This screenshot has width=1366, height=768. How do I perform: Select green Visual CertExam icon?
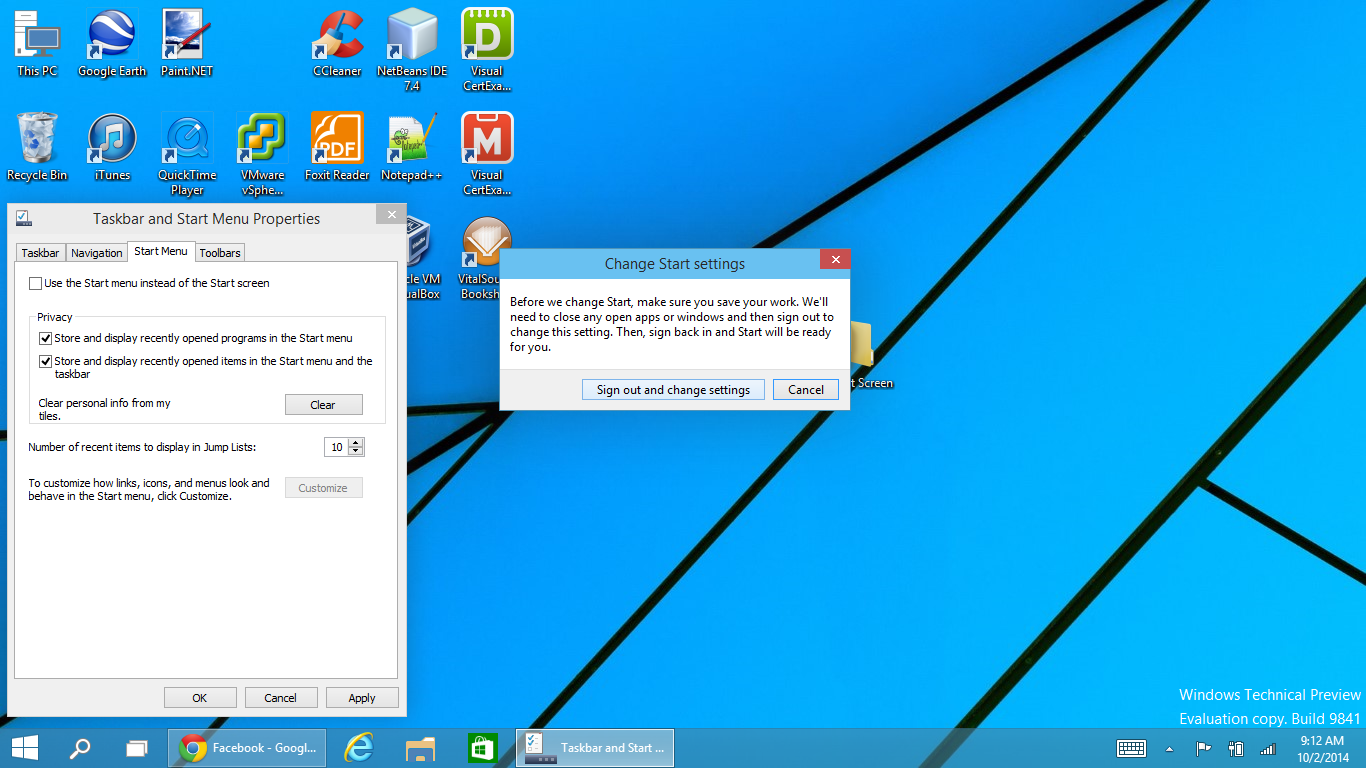487,50
